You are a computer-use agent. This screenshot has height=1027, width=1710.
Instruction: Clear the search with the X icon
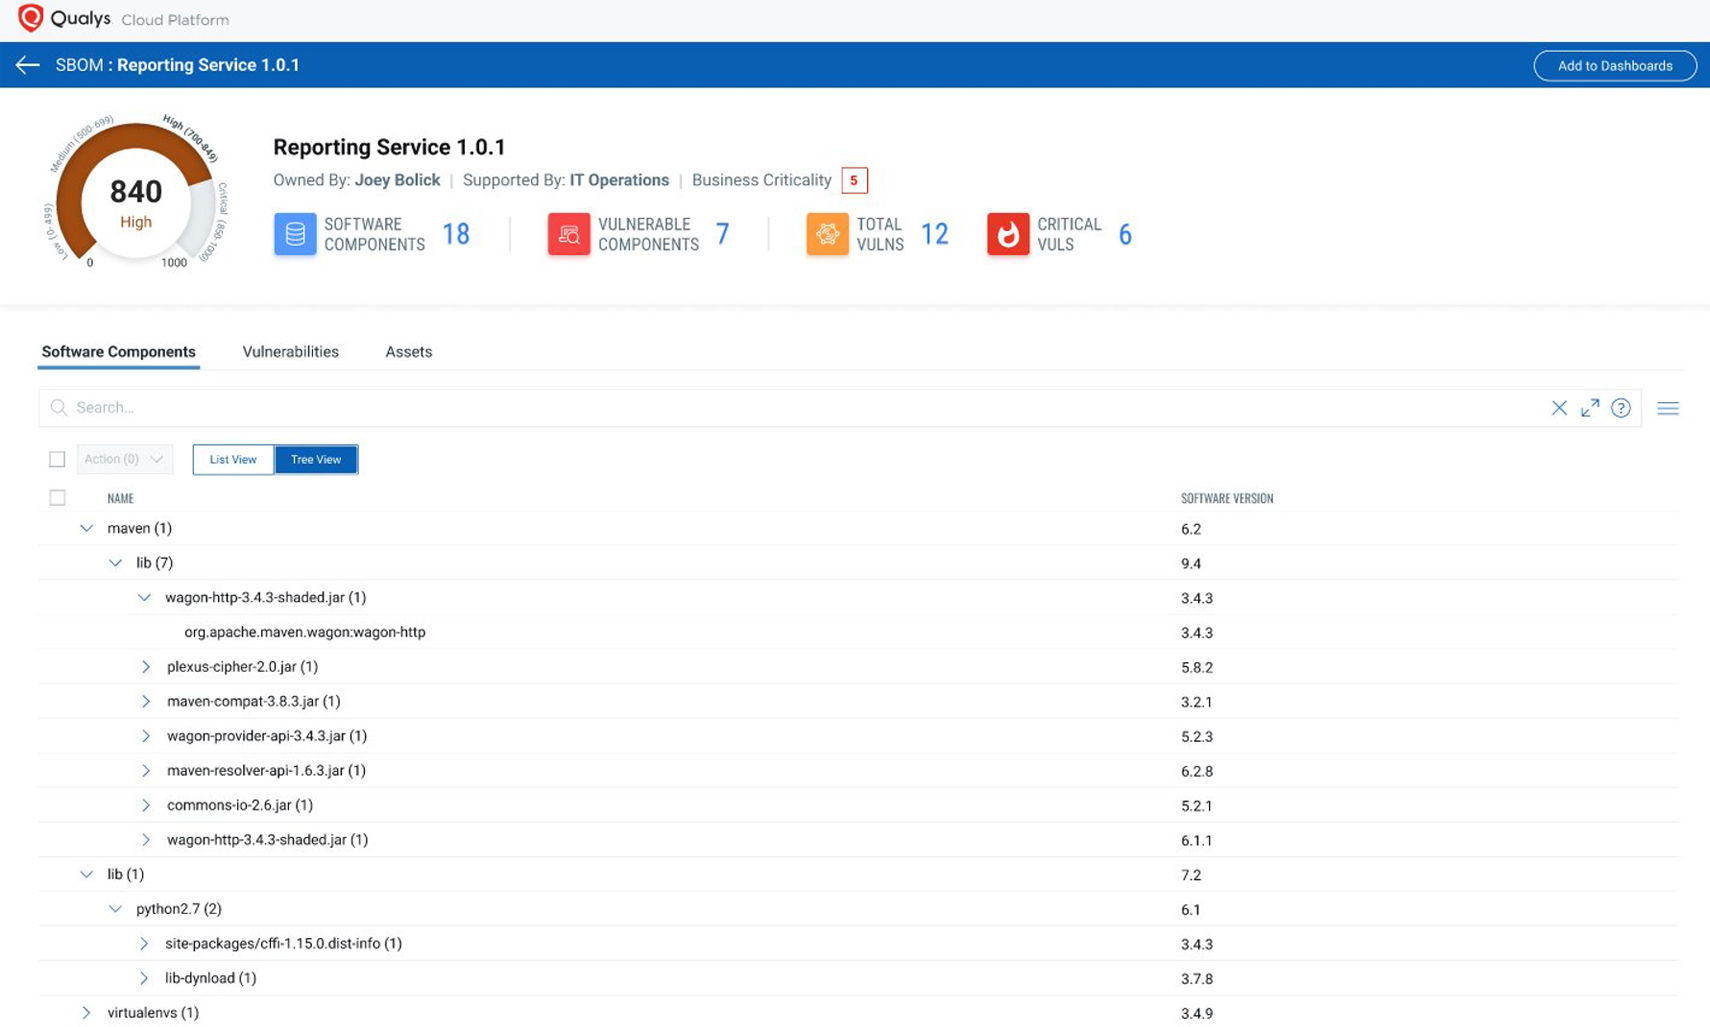tap(1558, 408)
